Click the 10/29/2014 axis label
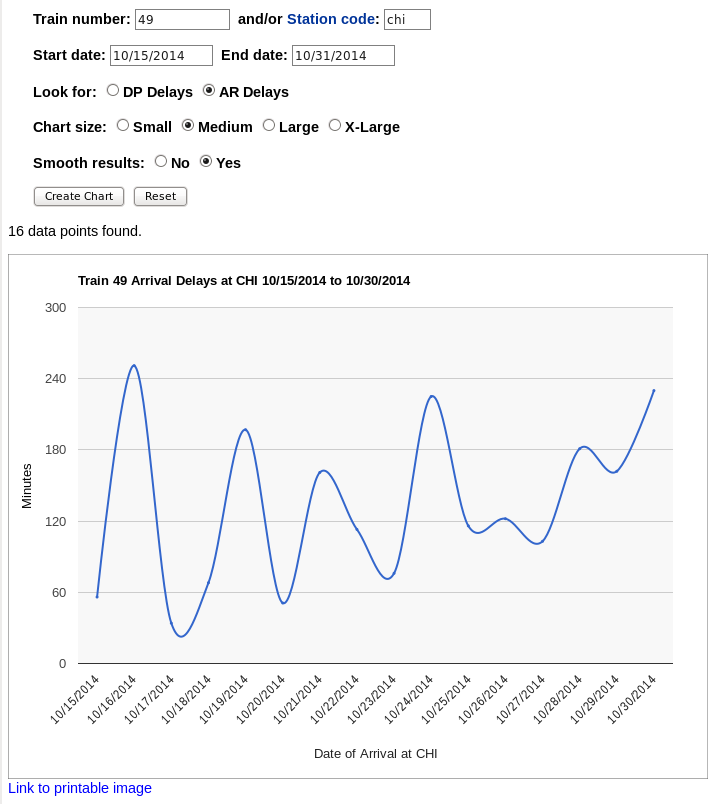Viewport: 722px width, 804px height. (x=594, y=699)
